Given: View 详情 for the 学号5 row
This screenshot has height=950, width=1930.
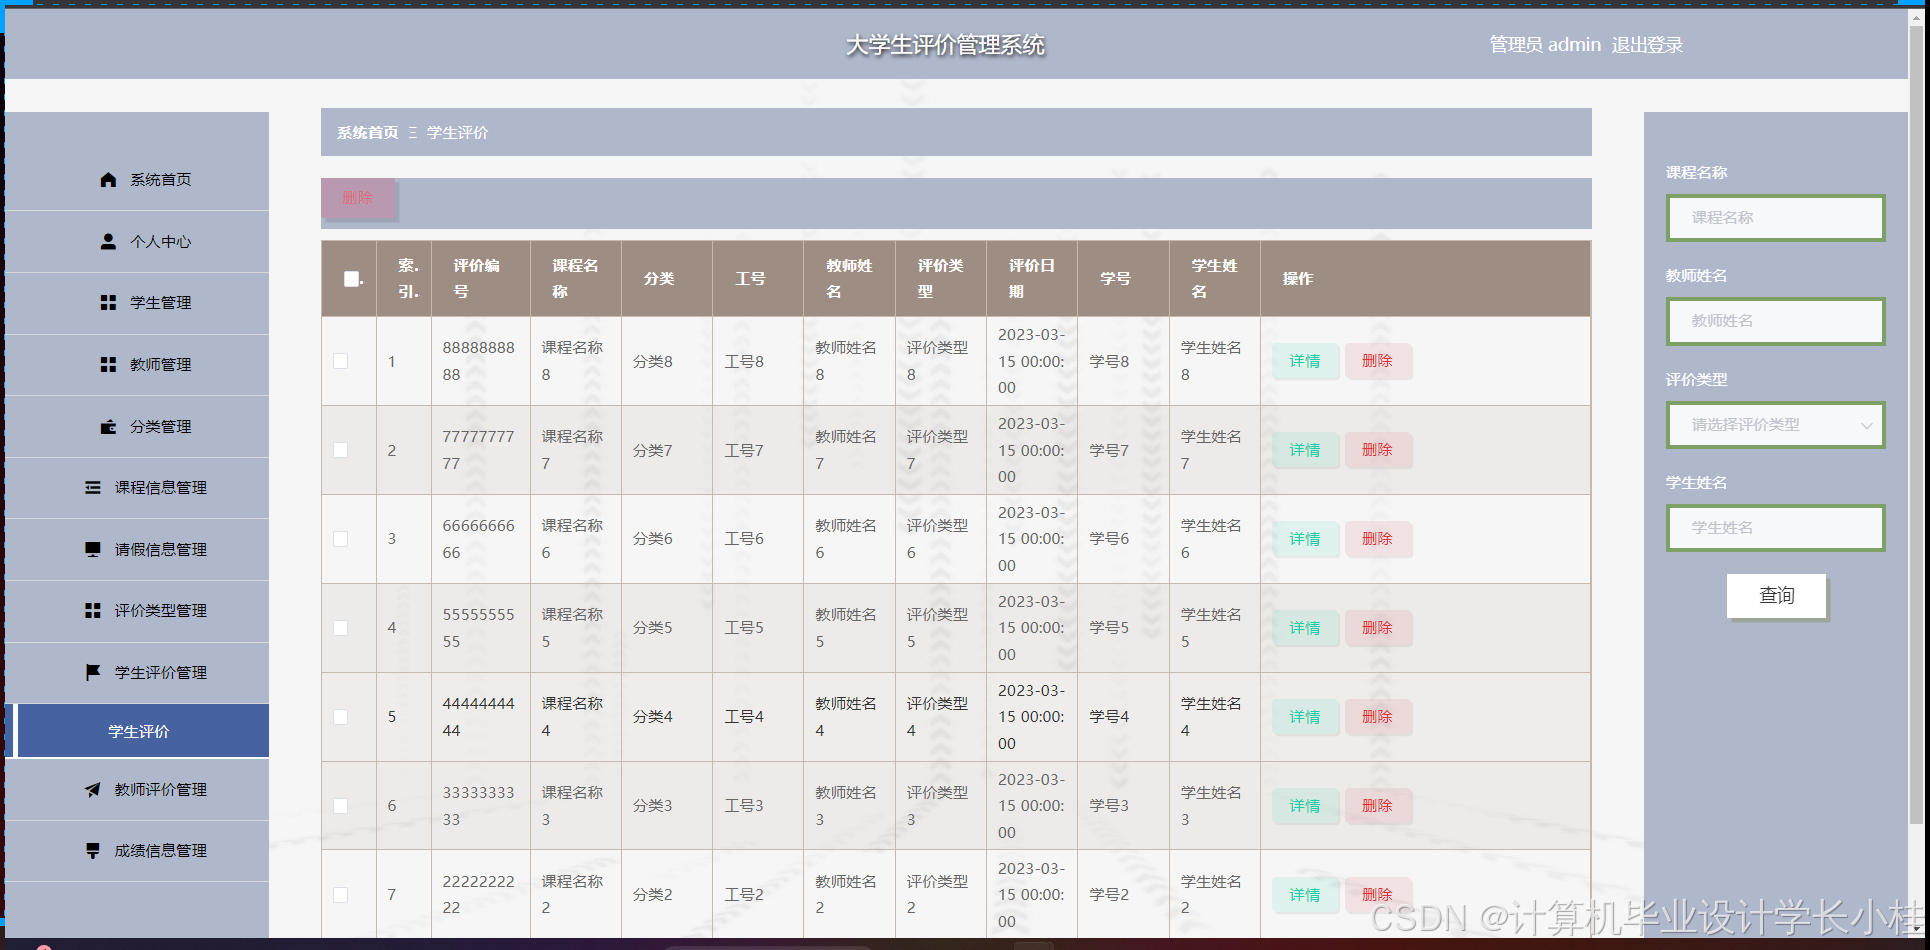Looking at the screenshot, I should pos(1305,628).
